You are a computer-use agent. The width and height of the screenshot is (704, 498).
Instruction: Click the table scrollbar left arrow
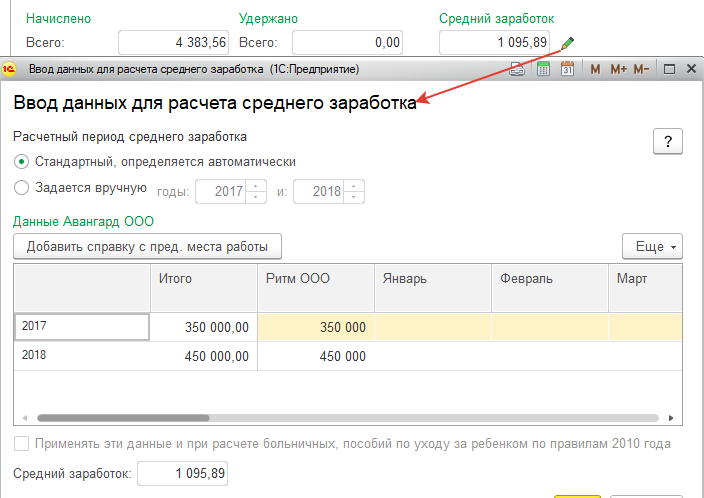coord(25,418)
